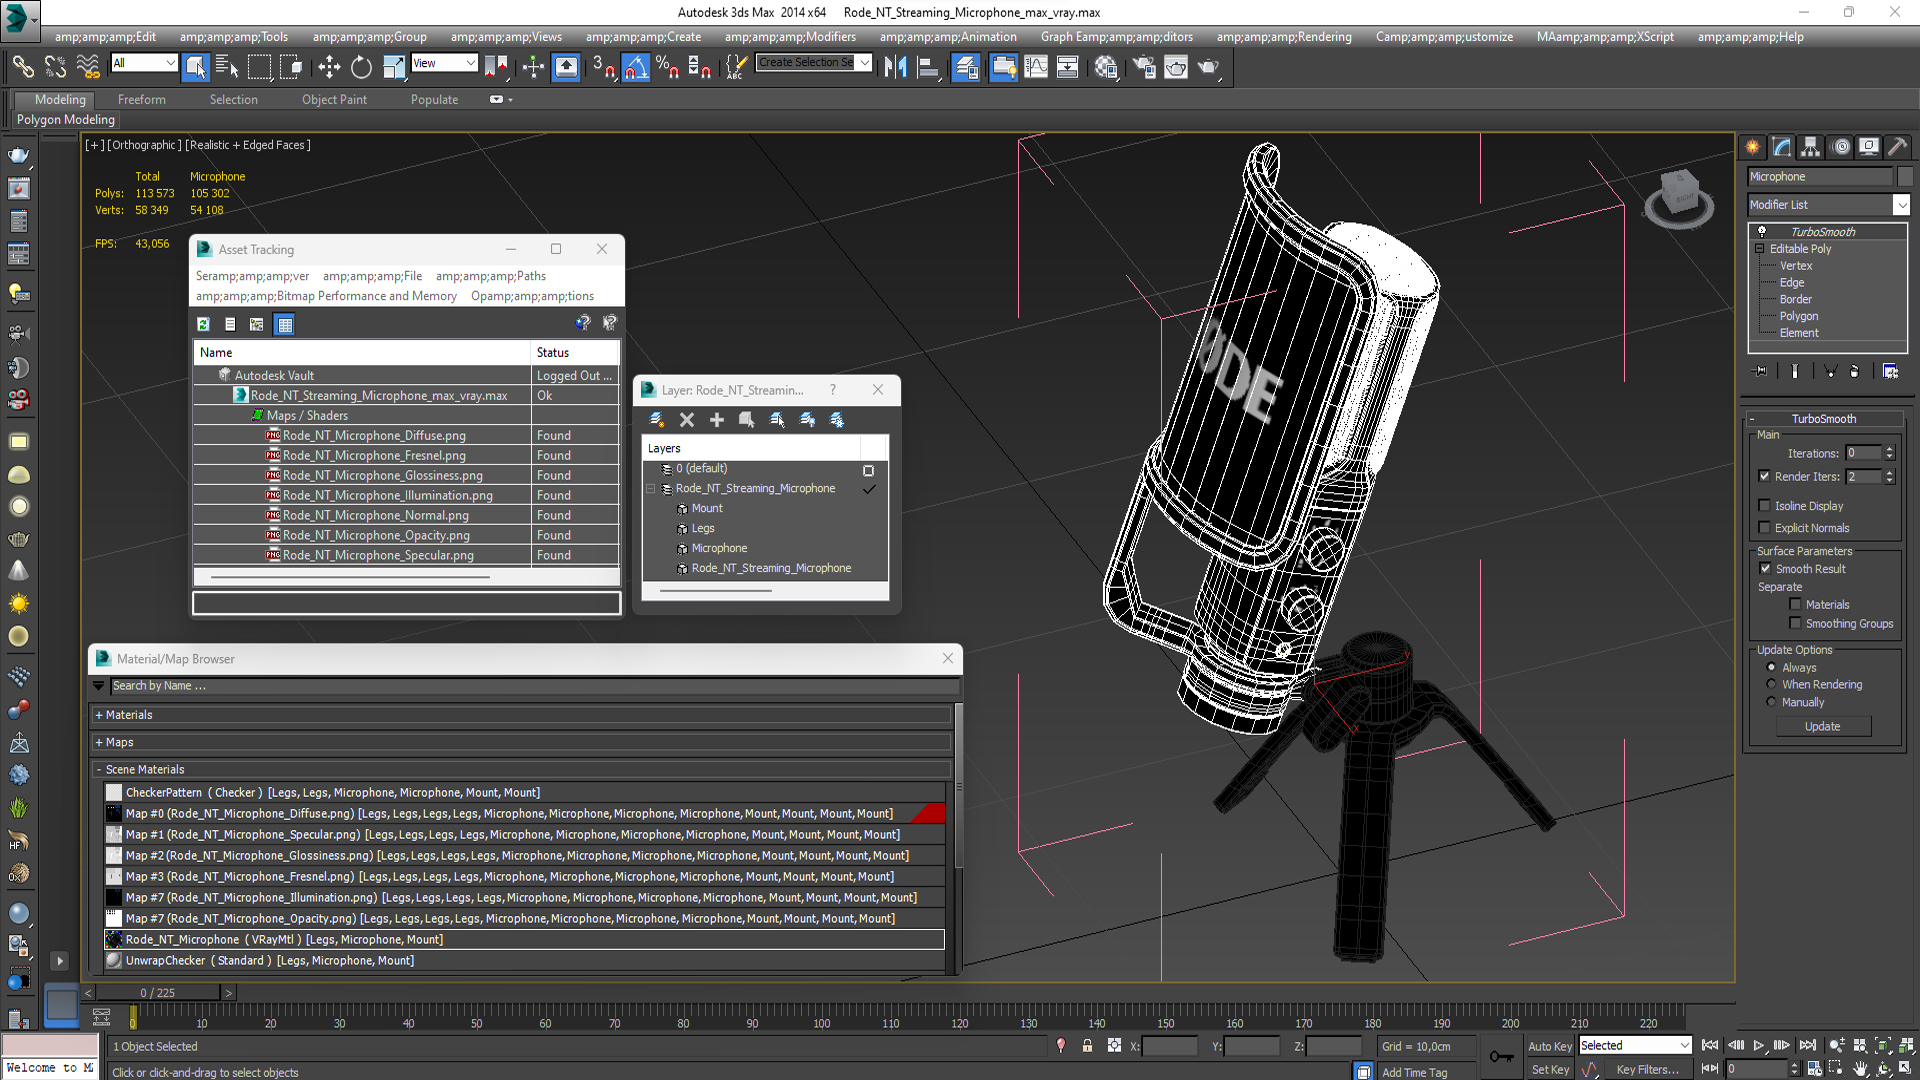Select the Always update option
The width and height of the screenshot is (1920, 1080).
(1771, 667)
